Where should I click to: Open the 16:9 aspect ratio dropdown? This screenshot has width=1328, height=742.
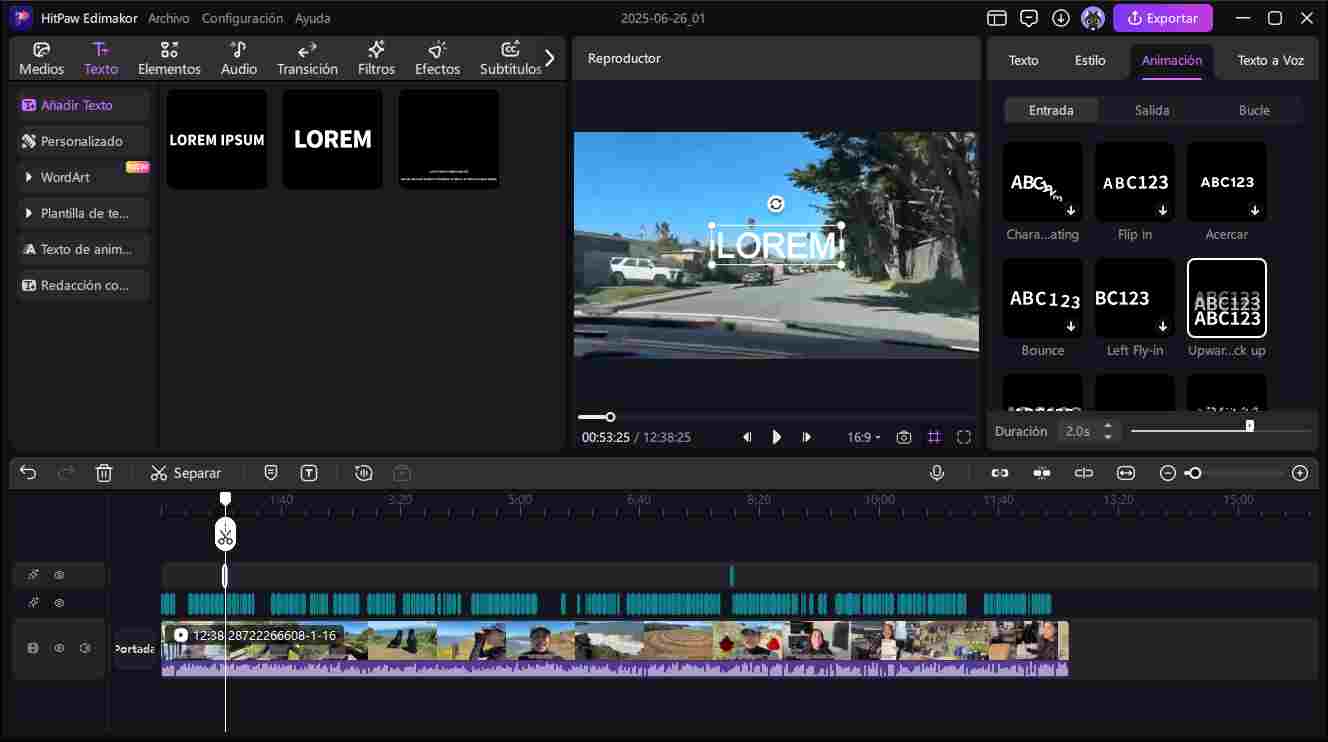(x=864, y=437)
